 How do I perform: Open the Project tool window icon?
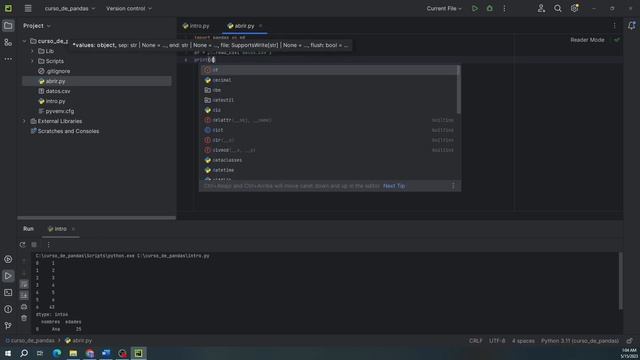8,26
